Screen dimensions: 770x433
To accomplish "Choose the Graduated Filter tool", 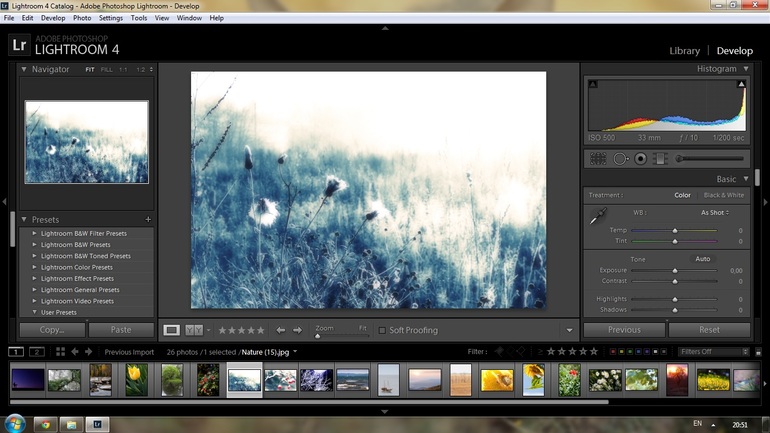I will click(x=660, y=159).
